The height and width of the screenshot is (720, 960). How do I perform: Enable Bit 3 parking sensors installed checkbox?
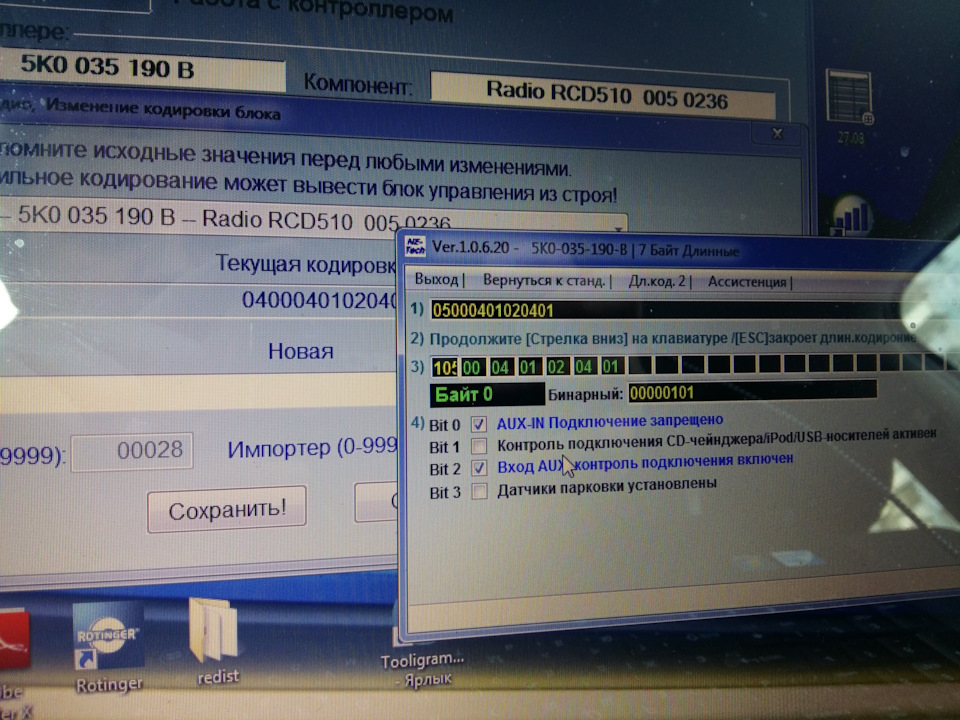click(479, 491)
